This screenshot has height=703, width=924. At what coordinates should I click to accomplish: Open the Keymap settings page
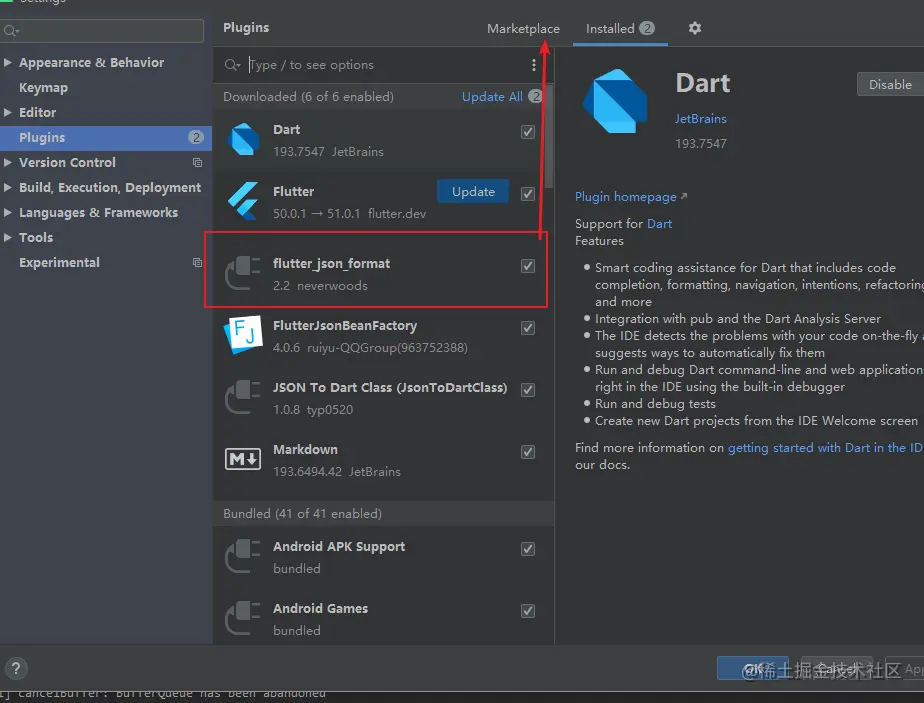pyautogui.click(x=43, y=87)
